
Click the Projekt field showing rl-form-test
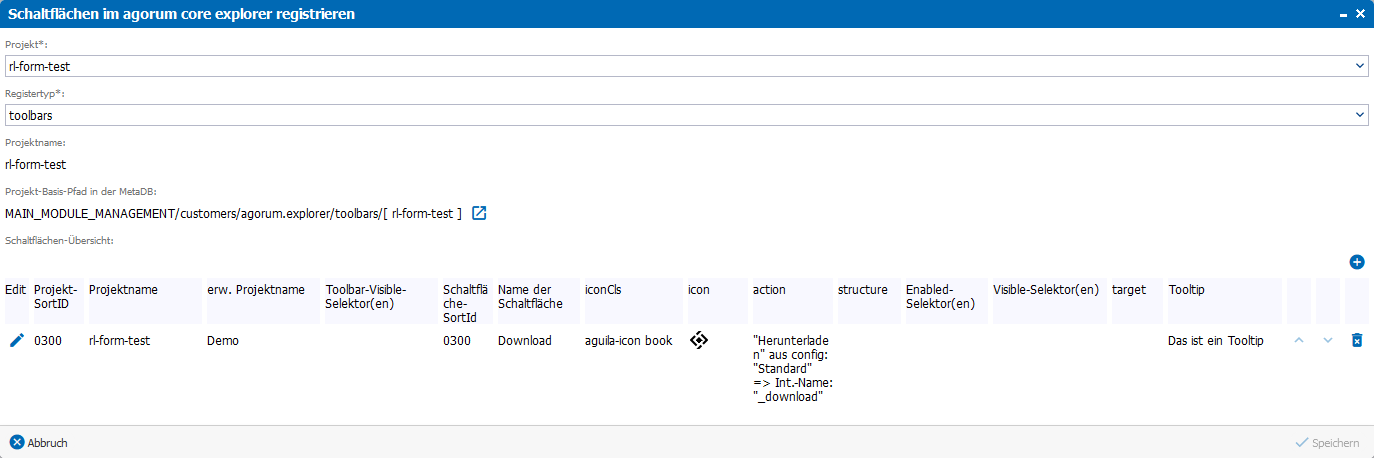pyautogui.click(x=686, y=66)
